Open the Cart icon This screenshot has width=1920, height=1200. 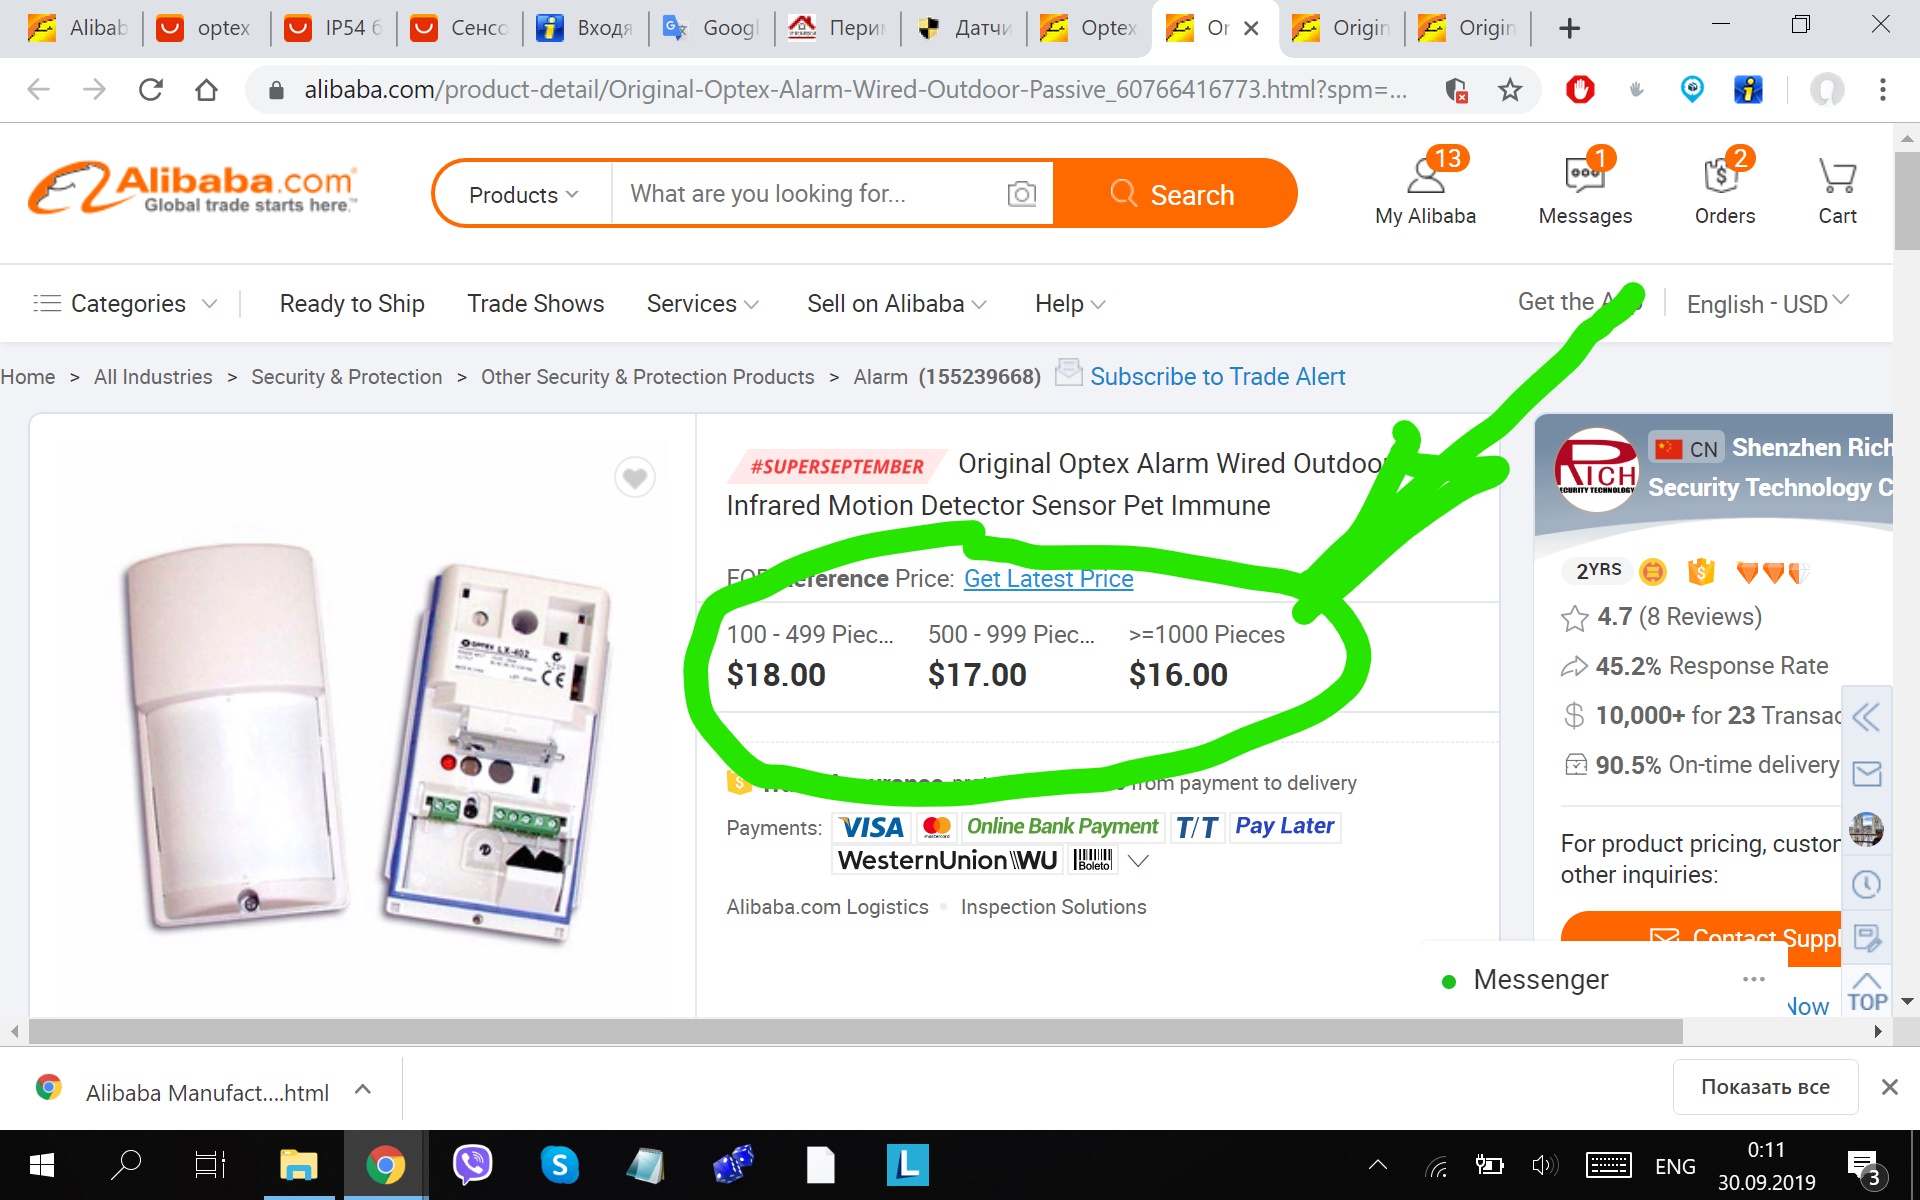pyautogui.click(x=1837, y=192)
